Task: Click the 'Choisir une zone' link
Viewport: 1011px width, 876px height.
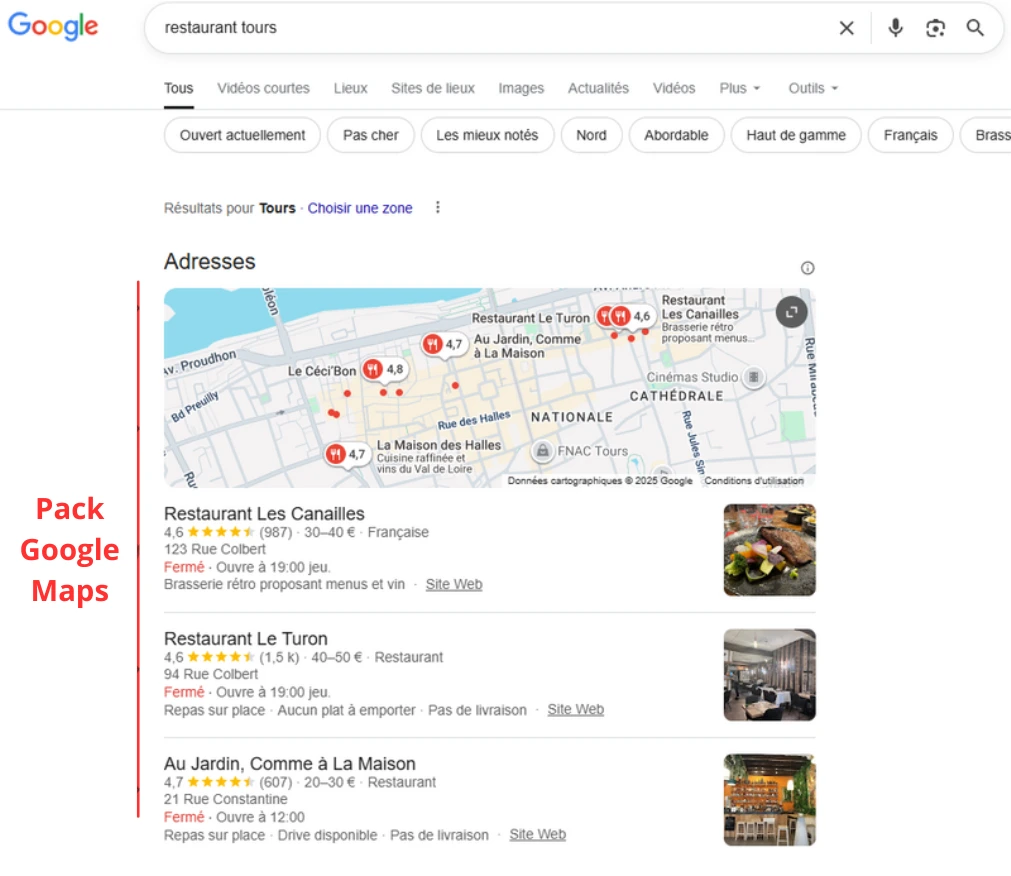Action: tap(360, 208)
